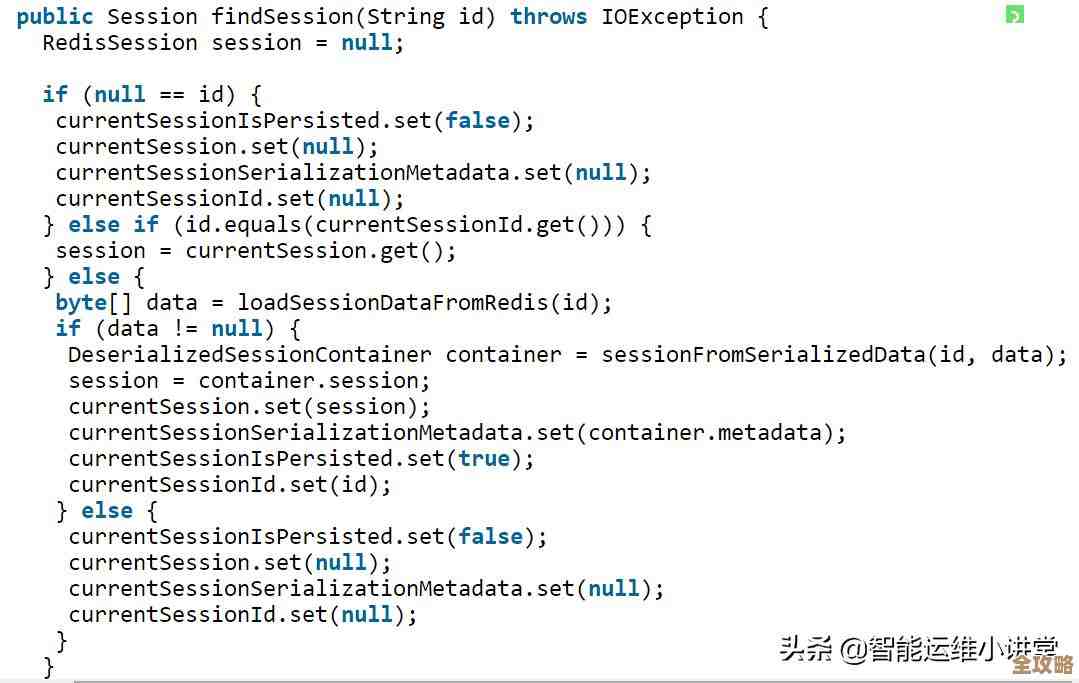Click the 头条 @智能运维小讲堂 watermark
1079x683 pixels.
click(x=917, y=648)
